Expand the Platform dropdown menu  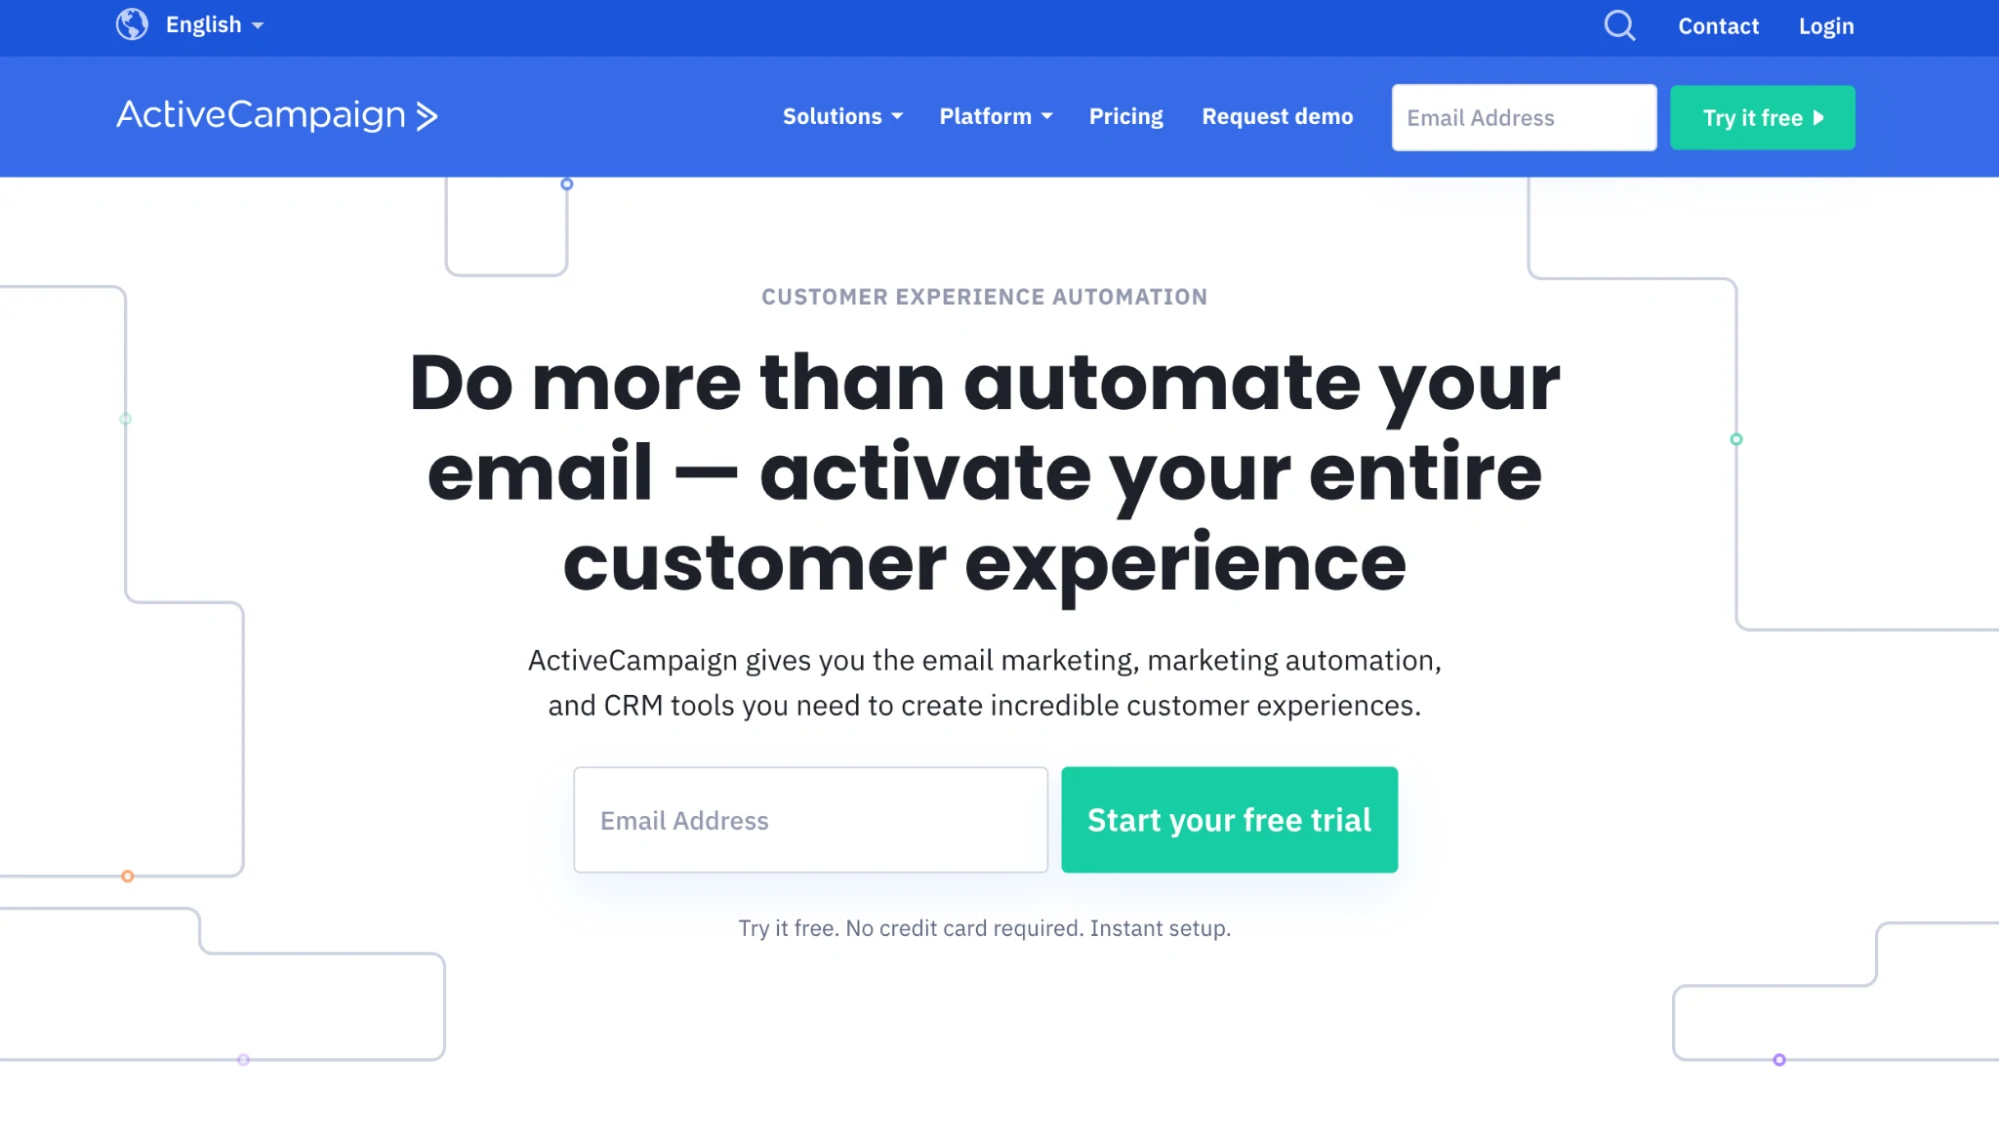tap(995, 115)
